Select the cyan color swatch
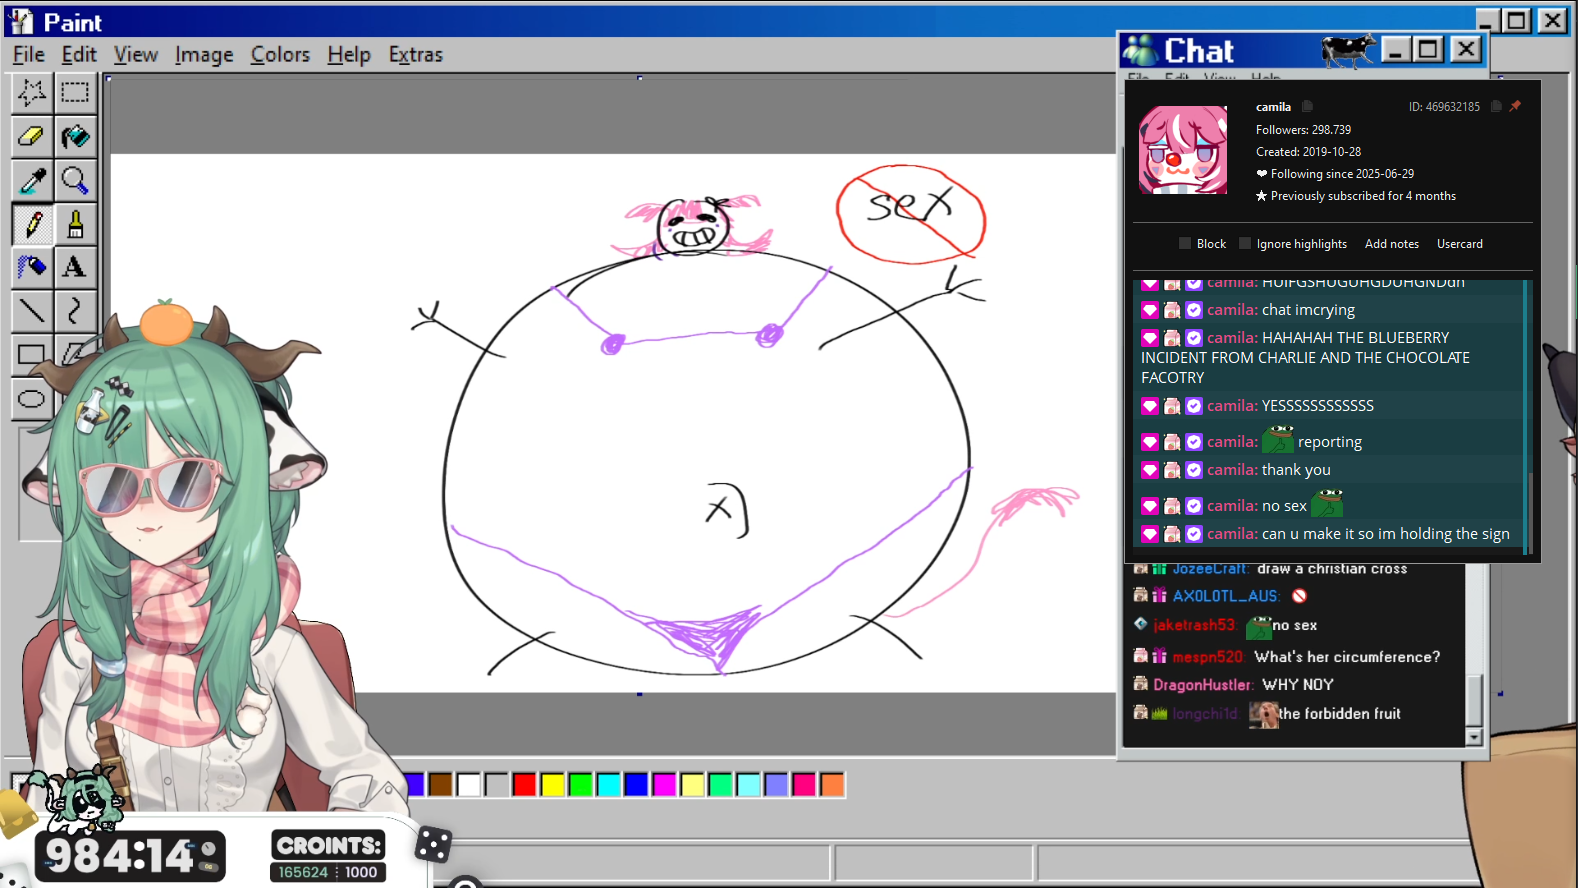 (x=608, y=785)
